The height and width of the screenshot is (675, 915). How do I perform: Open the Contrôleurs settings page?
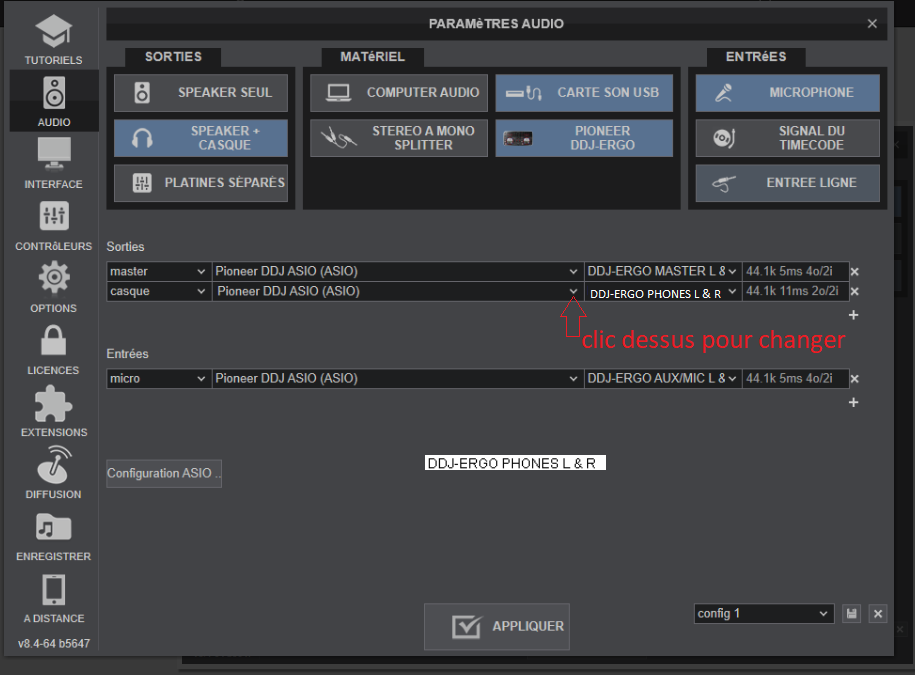(x=53, y=225)
